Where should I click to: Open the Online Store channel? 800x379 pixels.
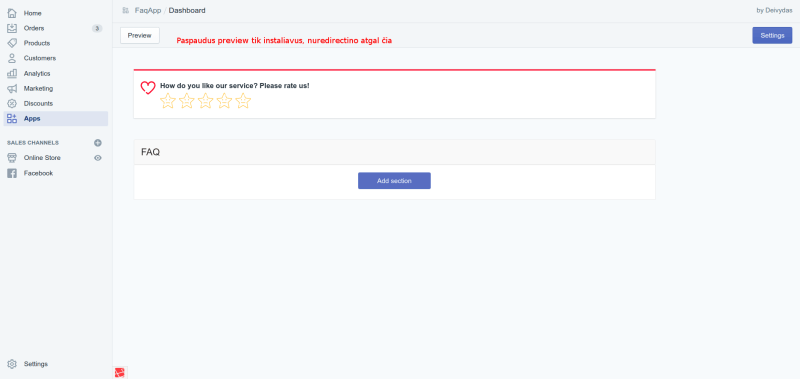(42, 158)
